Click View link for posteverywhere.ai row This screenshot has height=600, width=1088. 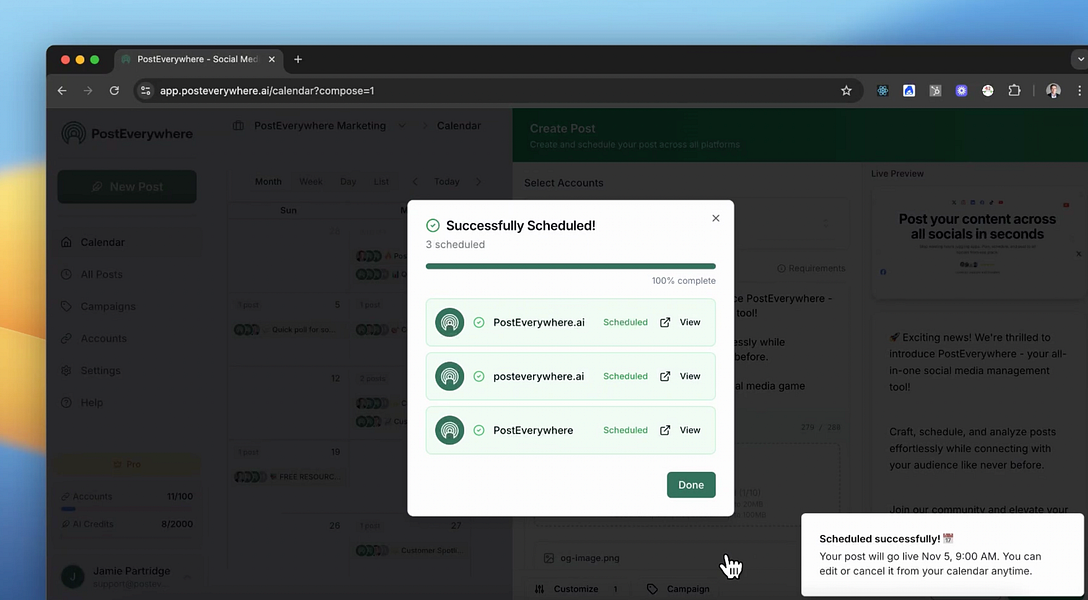point(690,376)
